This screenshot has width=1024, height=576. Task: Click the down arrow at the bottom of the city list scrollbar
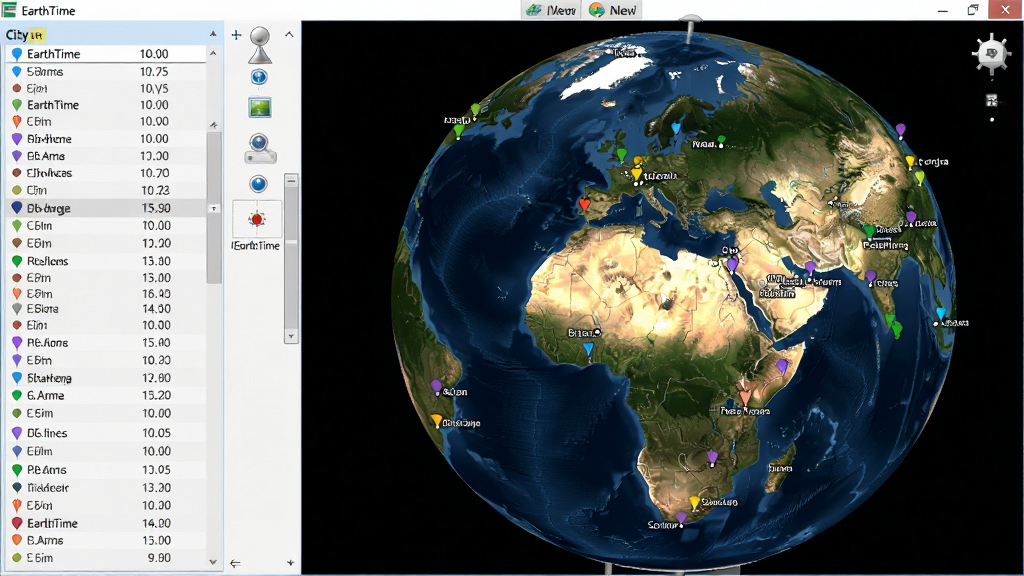[213, 562]
